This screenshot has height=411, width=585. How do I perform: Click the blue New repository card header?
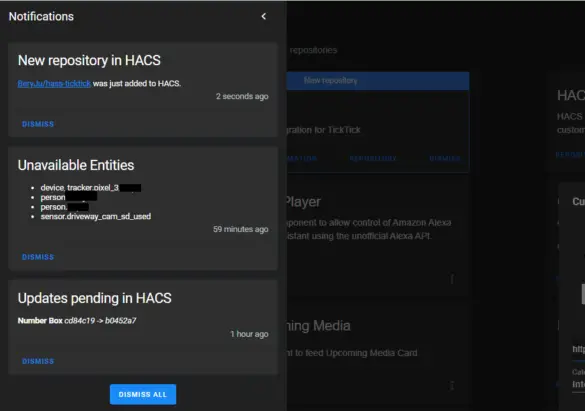point(378,81)
